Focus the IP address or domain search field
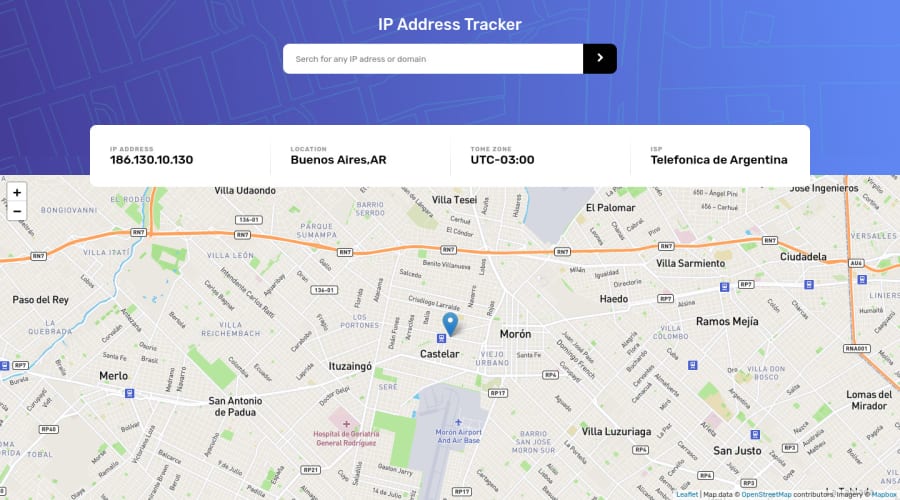Image resolution: width=900 pixels, height=500 pixels. click(433, 59)
